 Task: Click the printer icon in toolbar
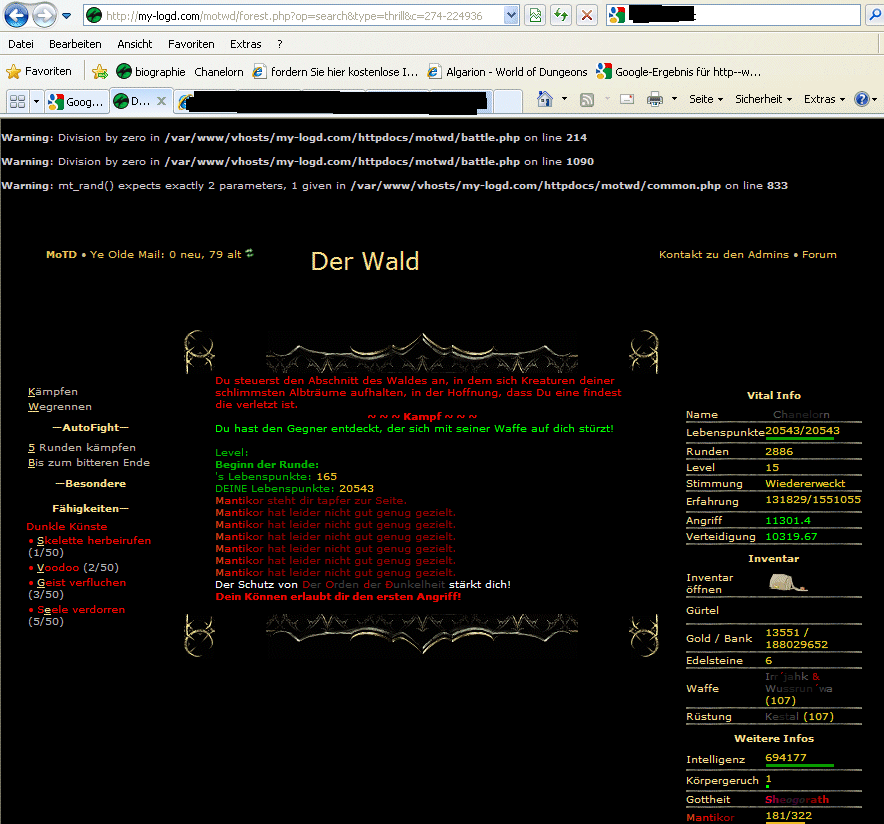tap(655, 99)
